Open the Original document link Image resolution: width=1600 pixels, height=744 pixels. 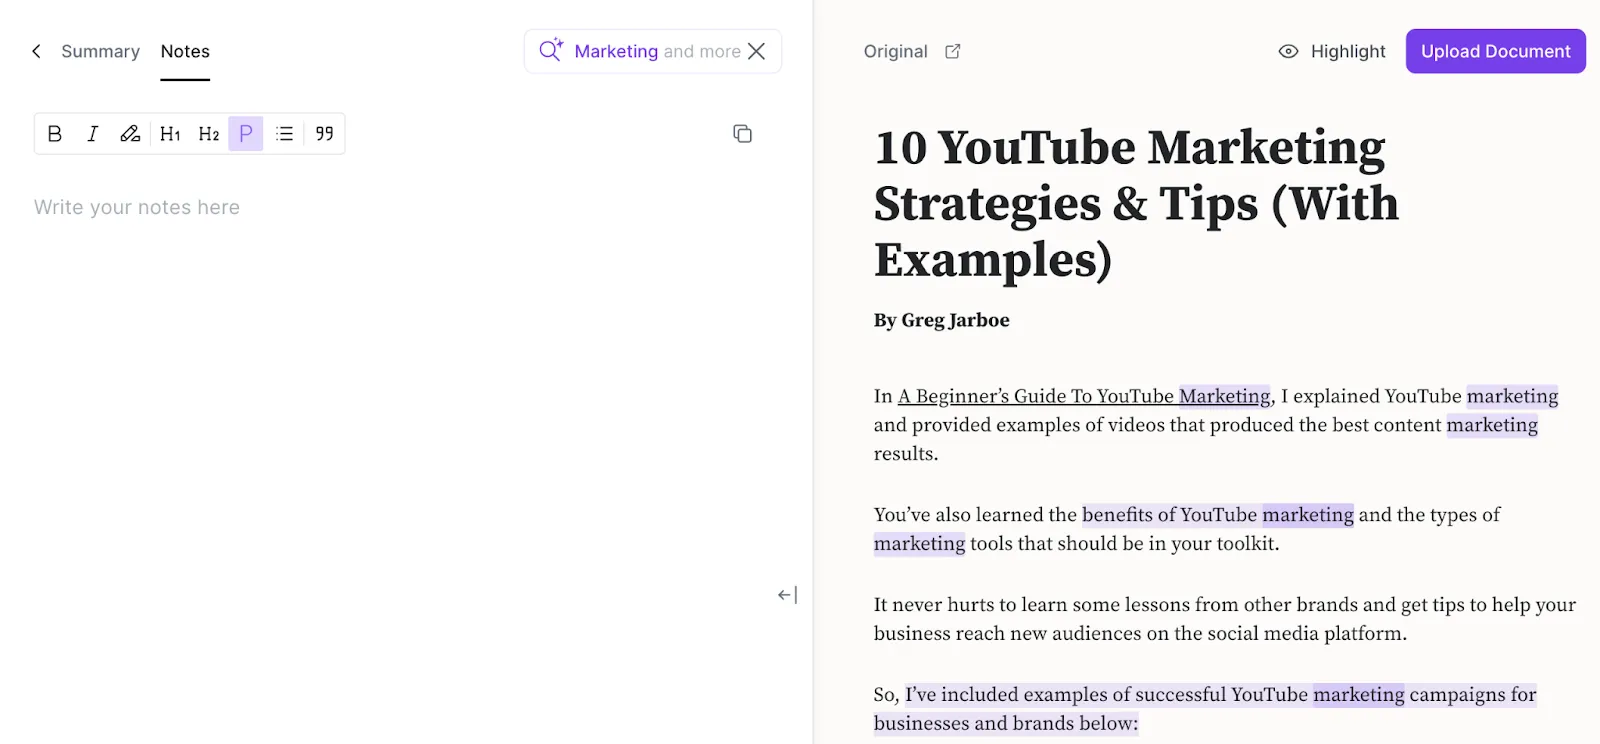click(x=896, y=51)
